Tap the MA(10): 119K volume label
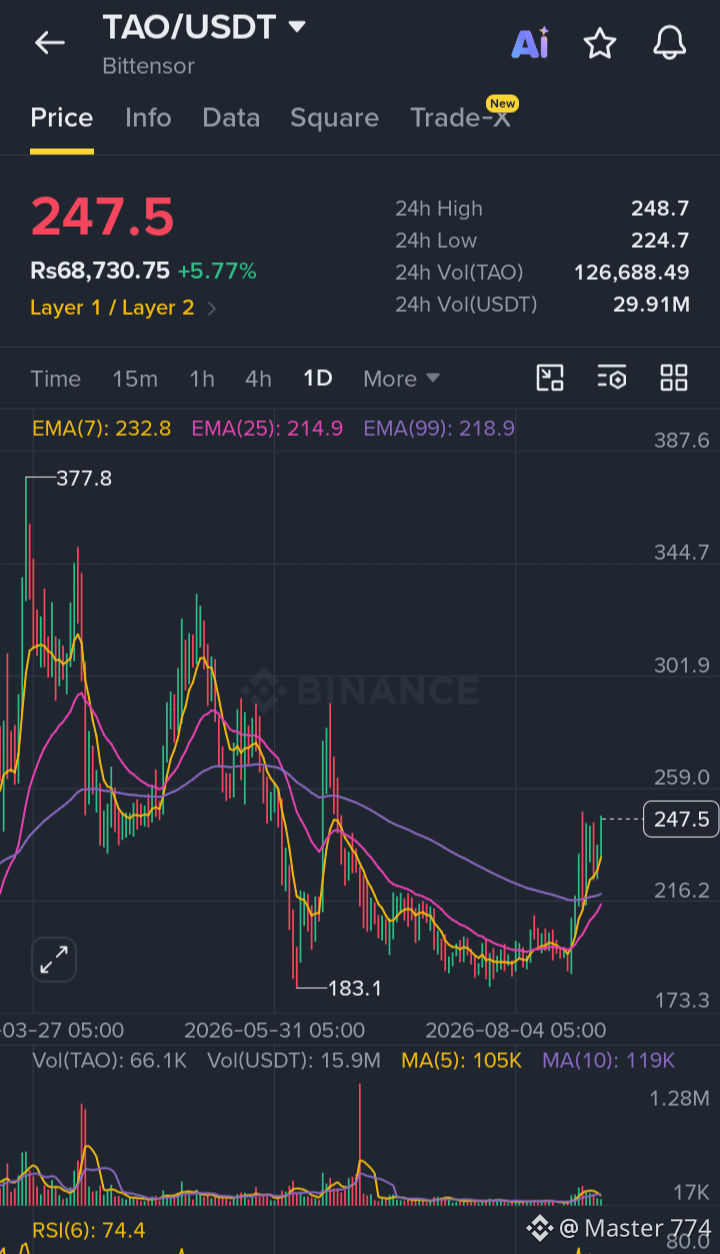Image resolution: width=720 pixels, height=1254 pixels. click(608, 1060)
